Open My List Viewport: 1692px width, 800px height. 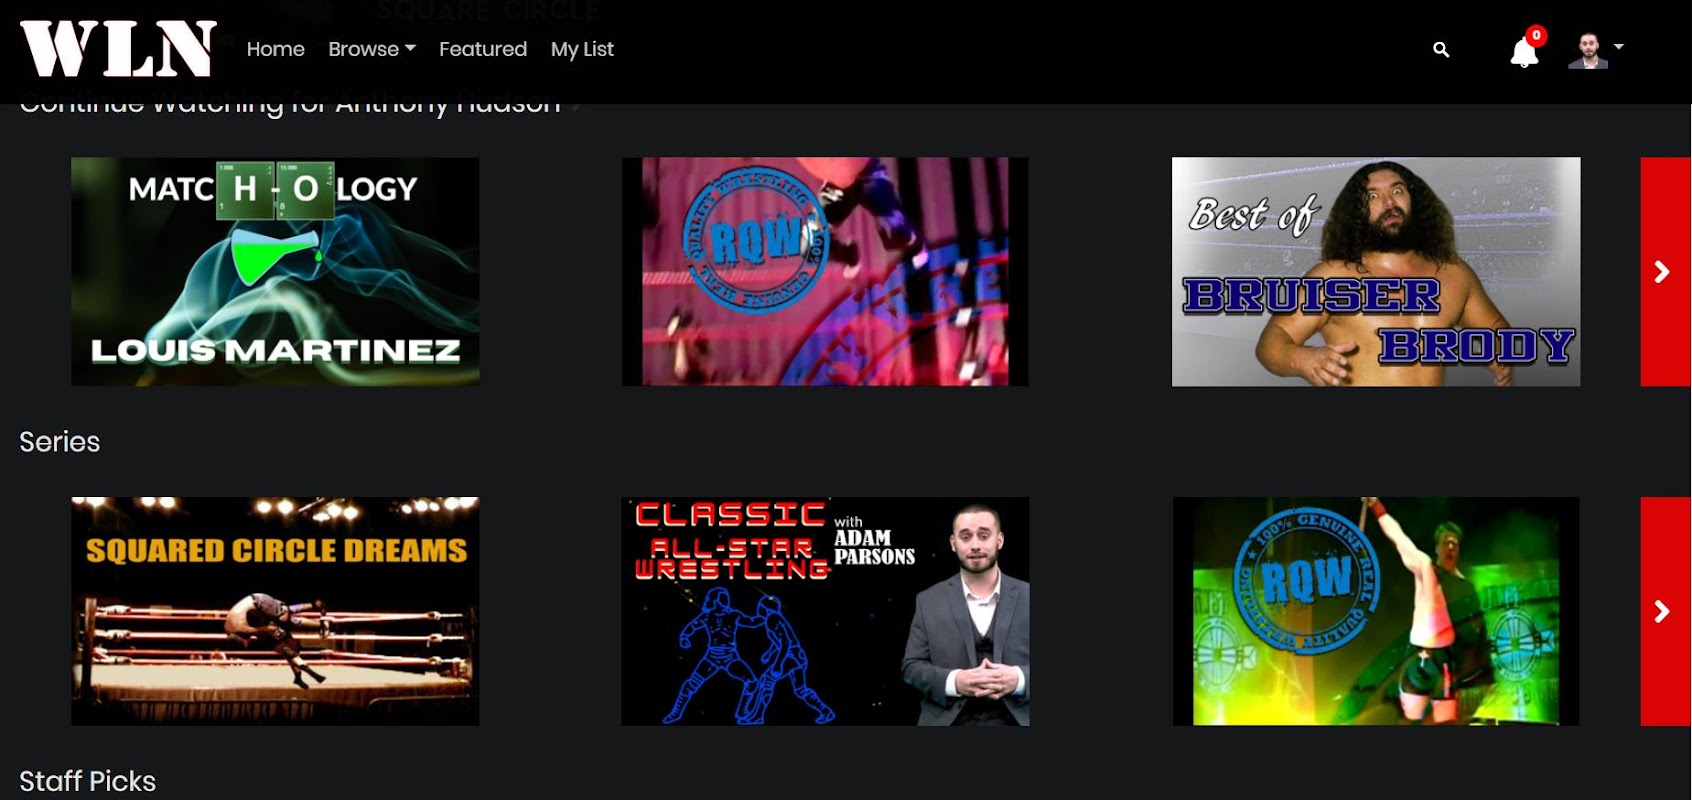tap(582, 49)
